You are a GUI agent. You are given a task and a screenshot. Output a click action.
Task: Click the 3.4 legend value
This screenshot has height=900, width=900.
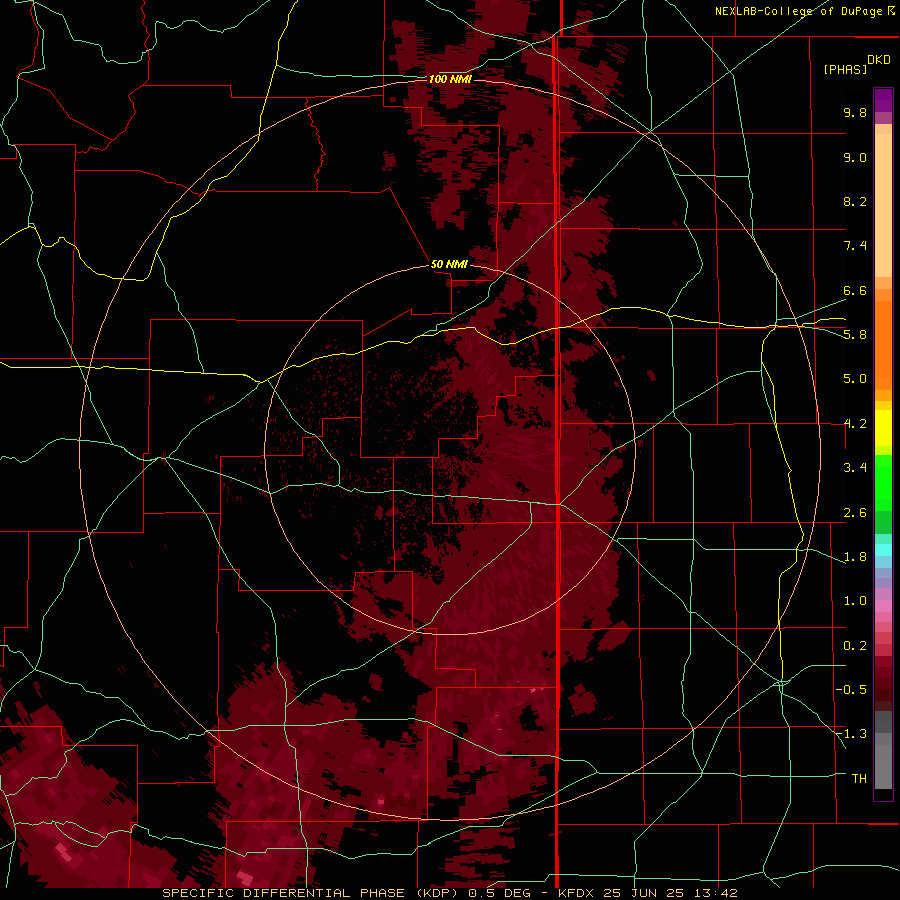(855, 468)
